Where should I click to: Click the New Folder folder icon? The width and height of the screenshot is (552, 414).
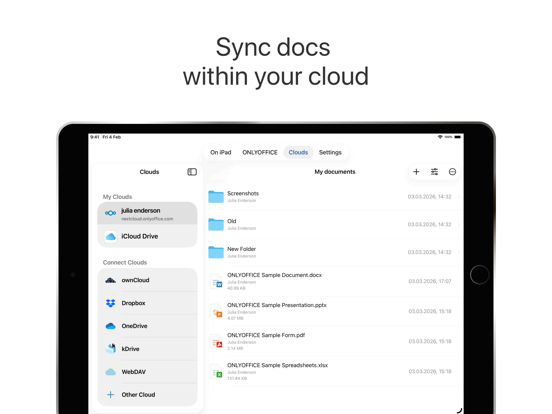[216, 252]
